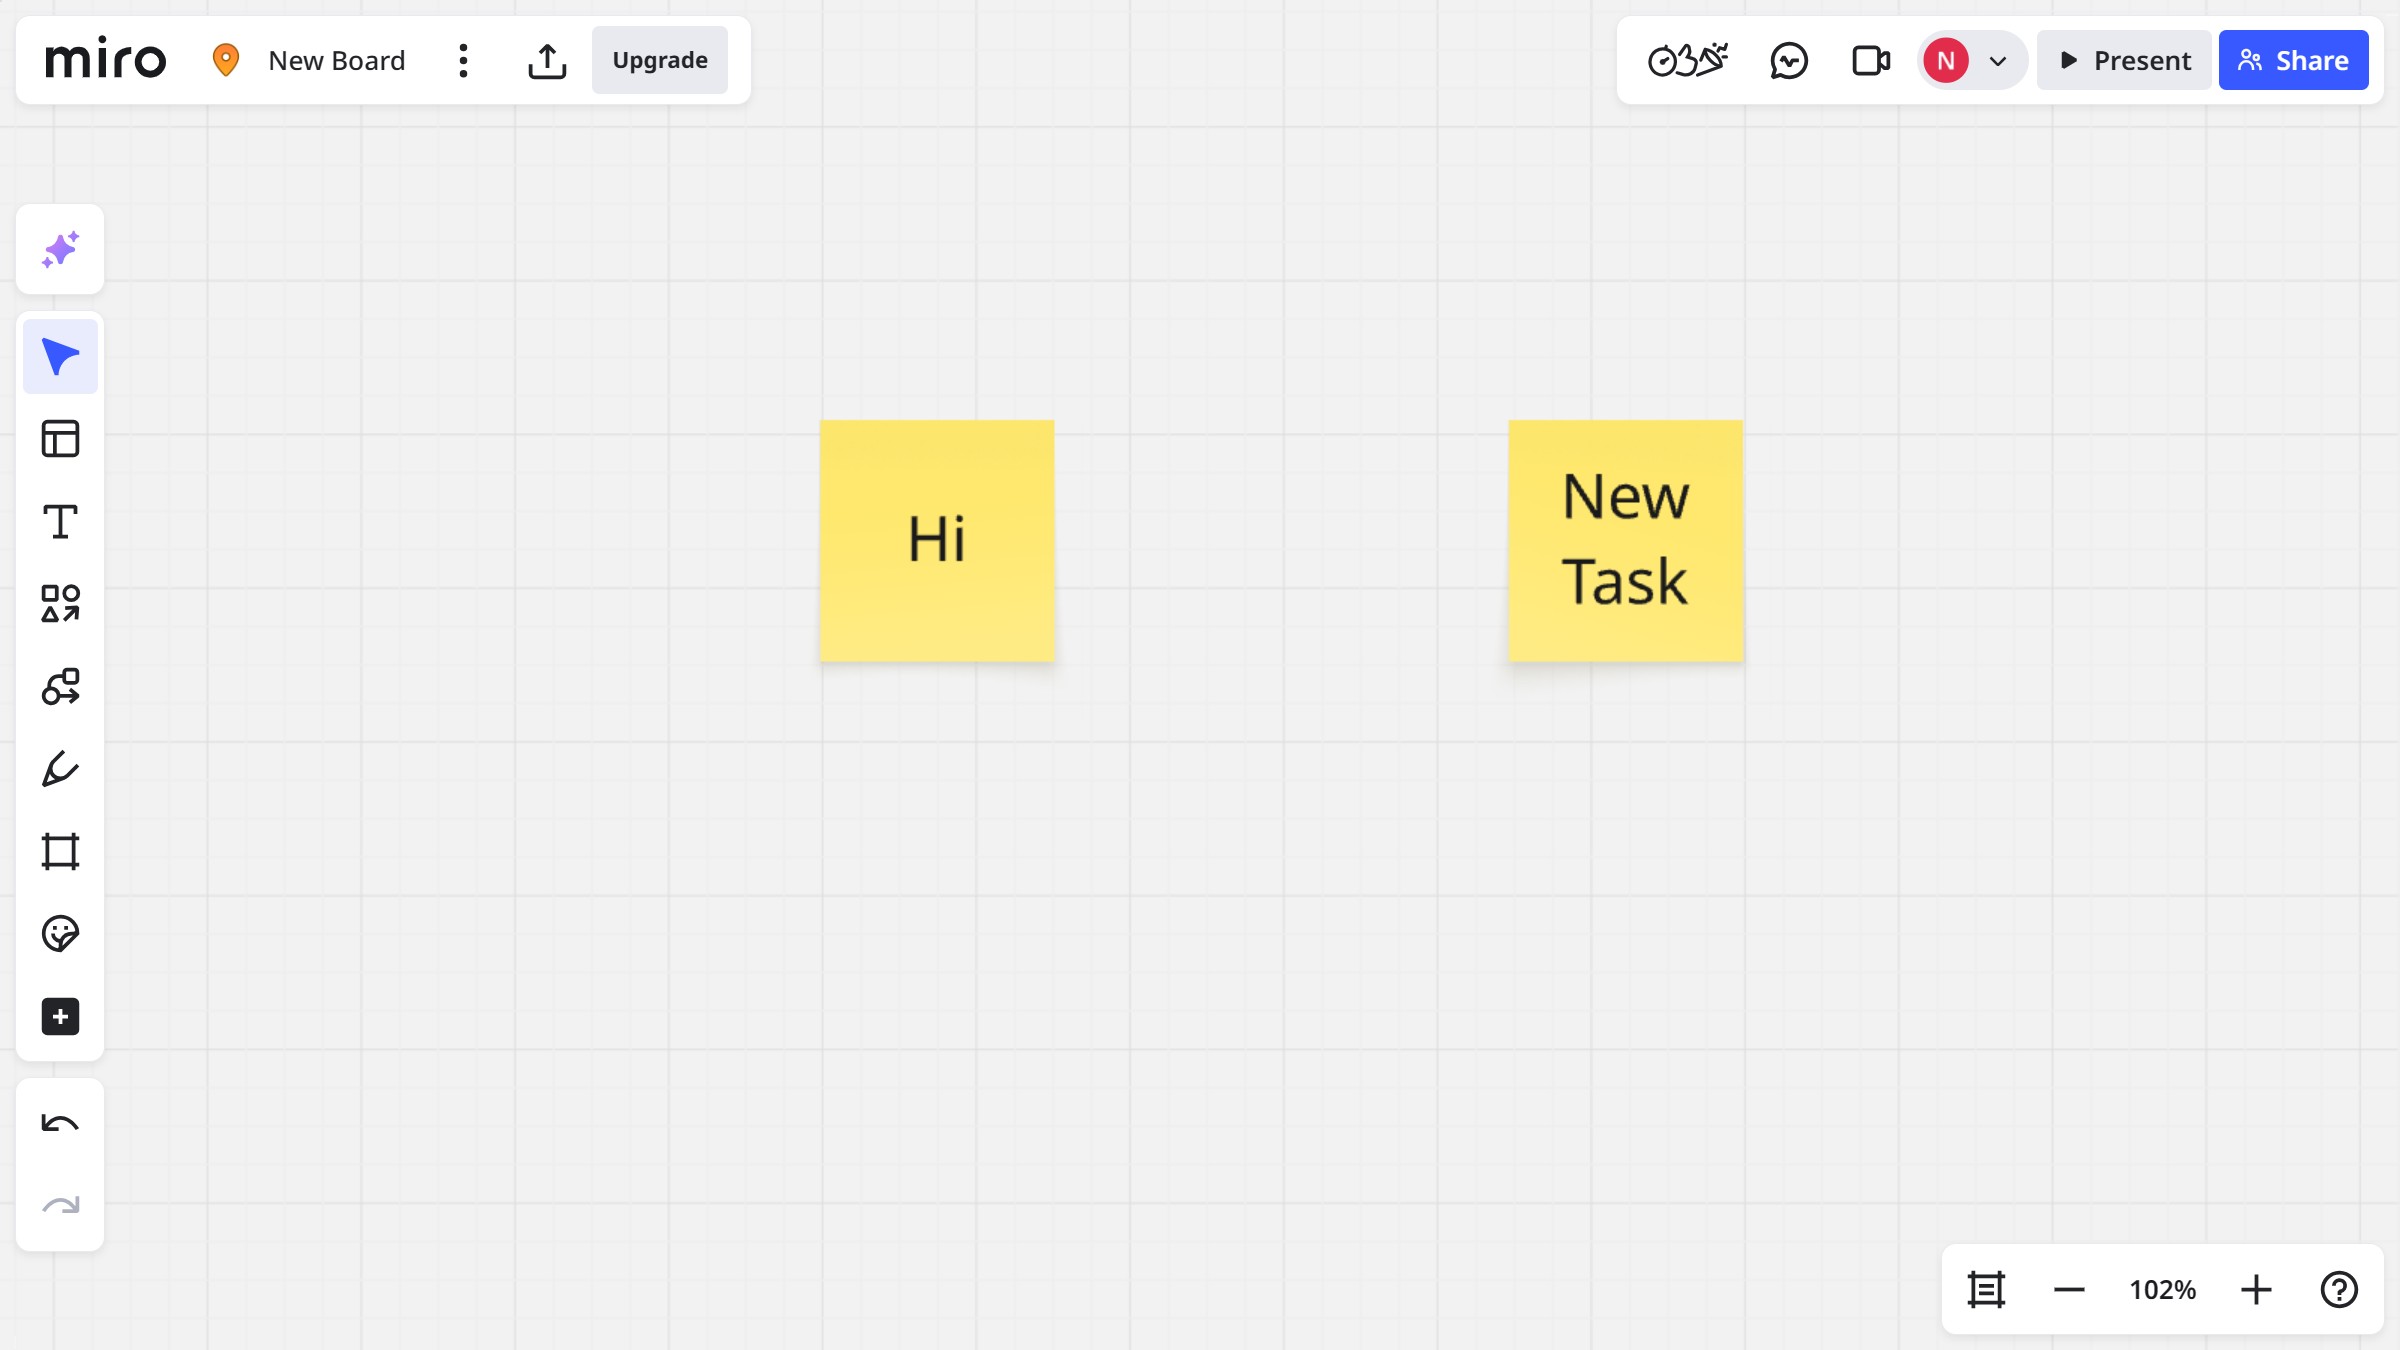The height and width of the screenshot is (1350, 2400).
Task: Activate the Frame tool
Action: [x=60, y=851]
